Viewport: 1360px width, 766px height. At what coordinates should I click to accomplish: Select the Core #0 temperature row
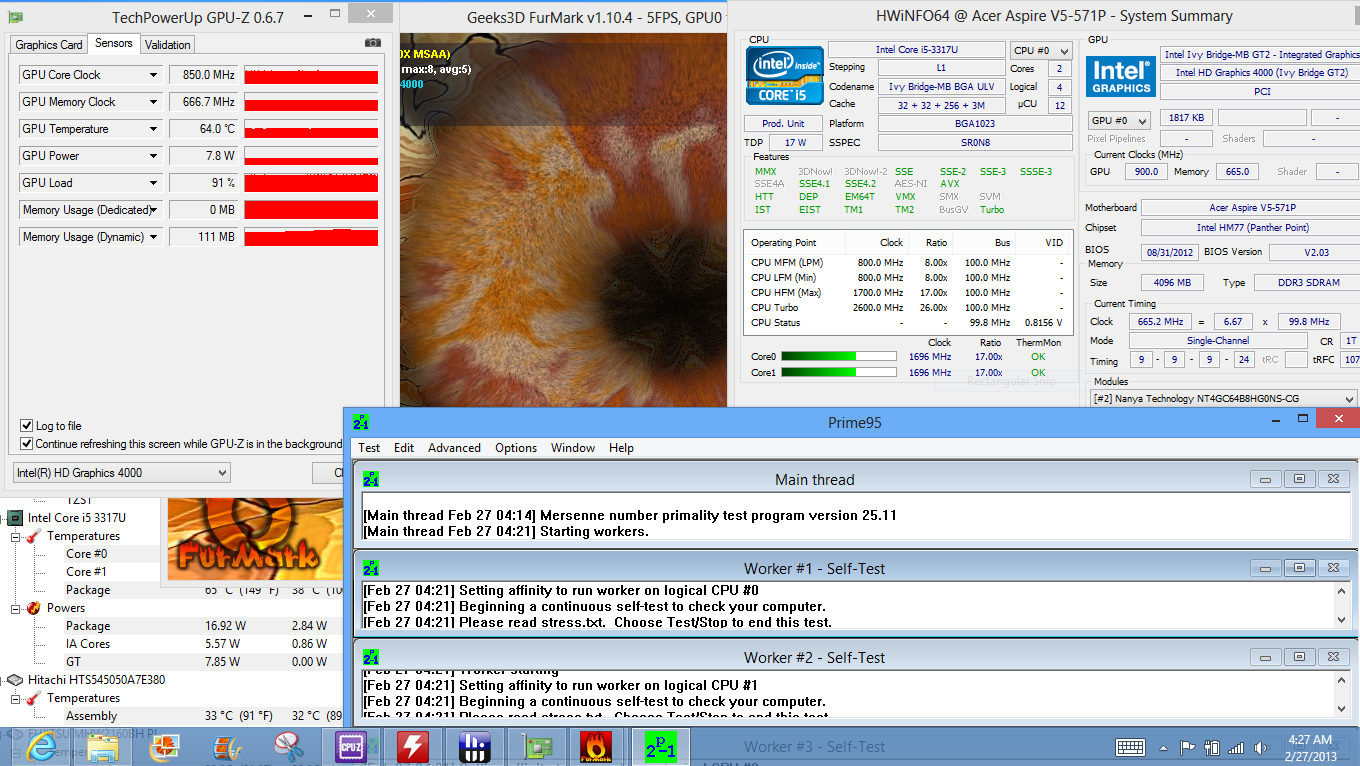point(86,554)
